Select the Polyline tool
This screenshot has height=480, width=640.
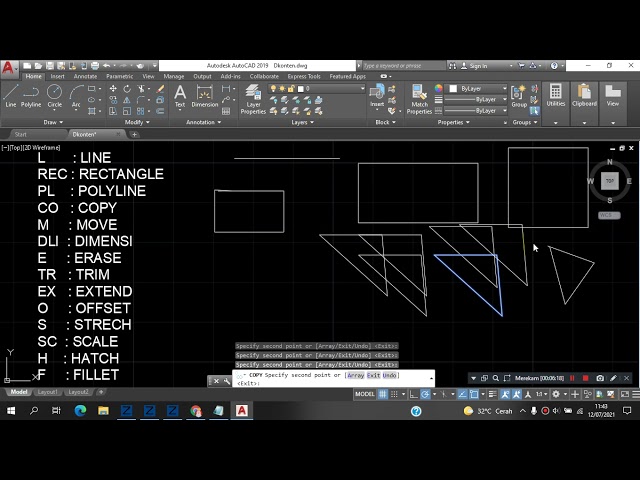point(31,96)
